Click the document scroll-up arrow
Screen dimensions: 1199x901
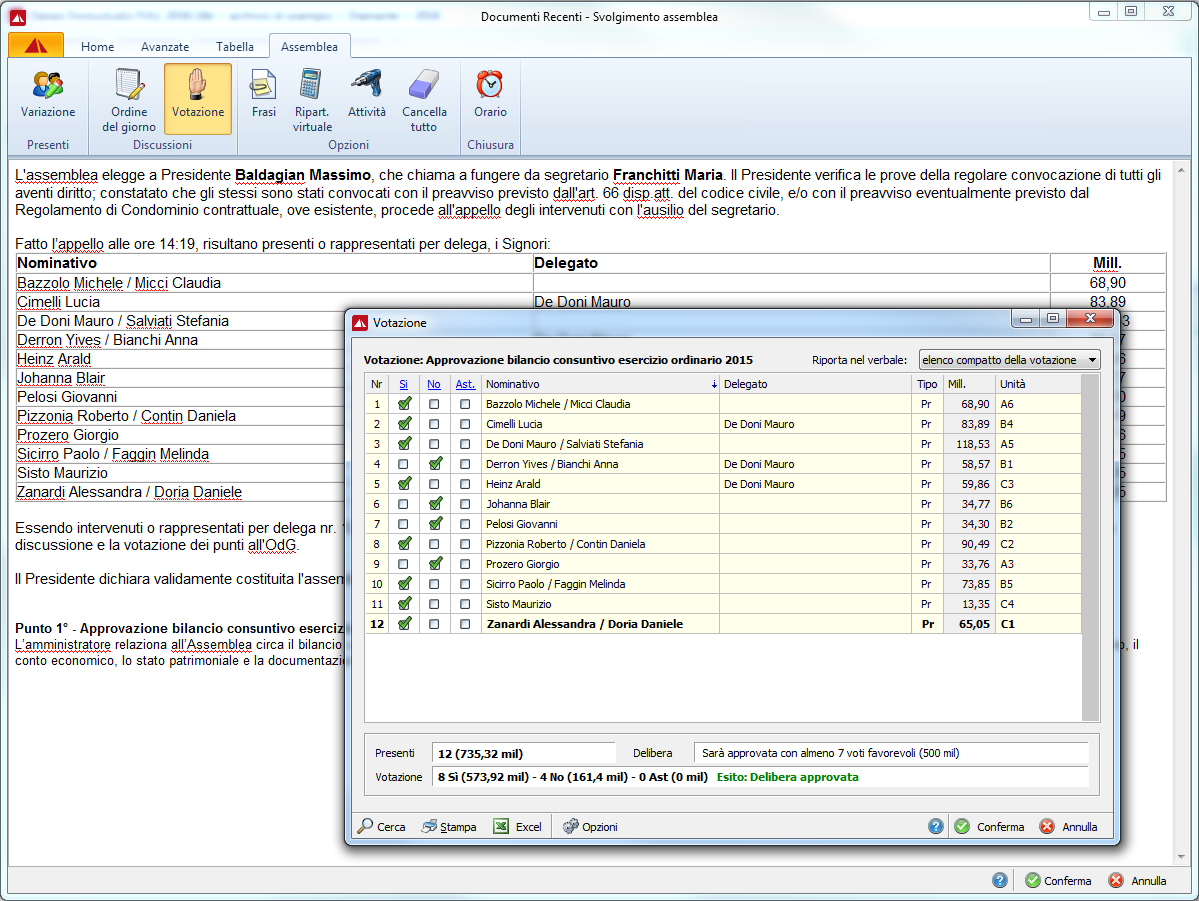[1181, 171]
